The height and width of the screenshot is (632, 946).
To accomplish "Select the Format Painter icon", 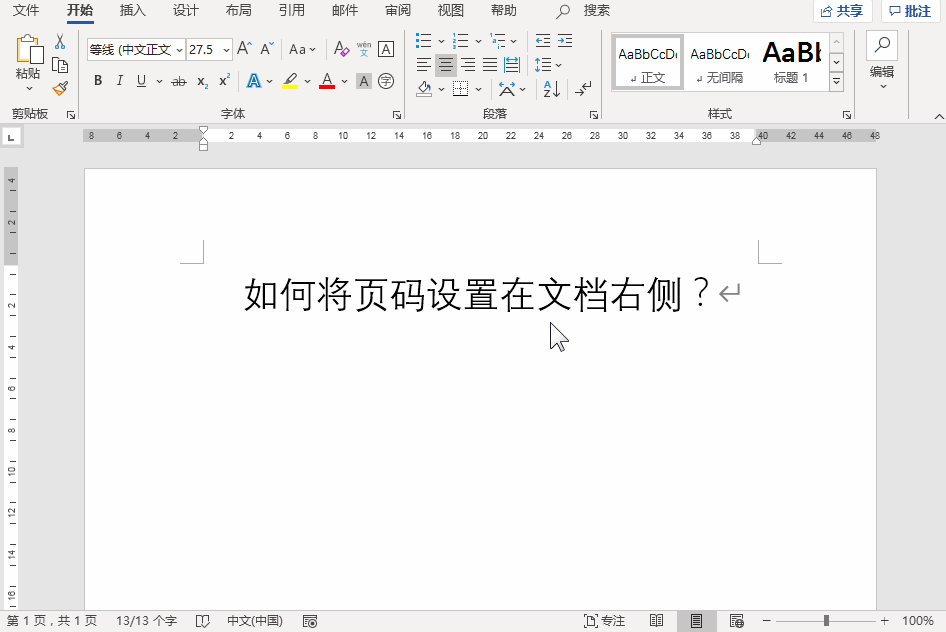I will click(x=60, y=88).
